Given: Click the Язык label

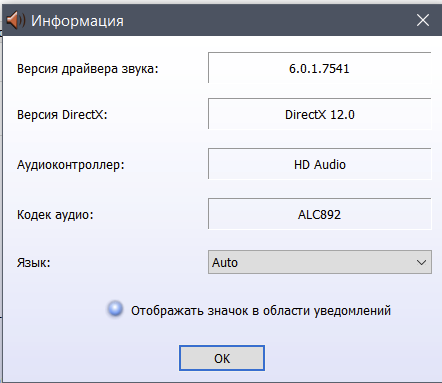Looking at the screenshot, I should (x=34, y=263).
